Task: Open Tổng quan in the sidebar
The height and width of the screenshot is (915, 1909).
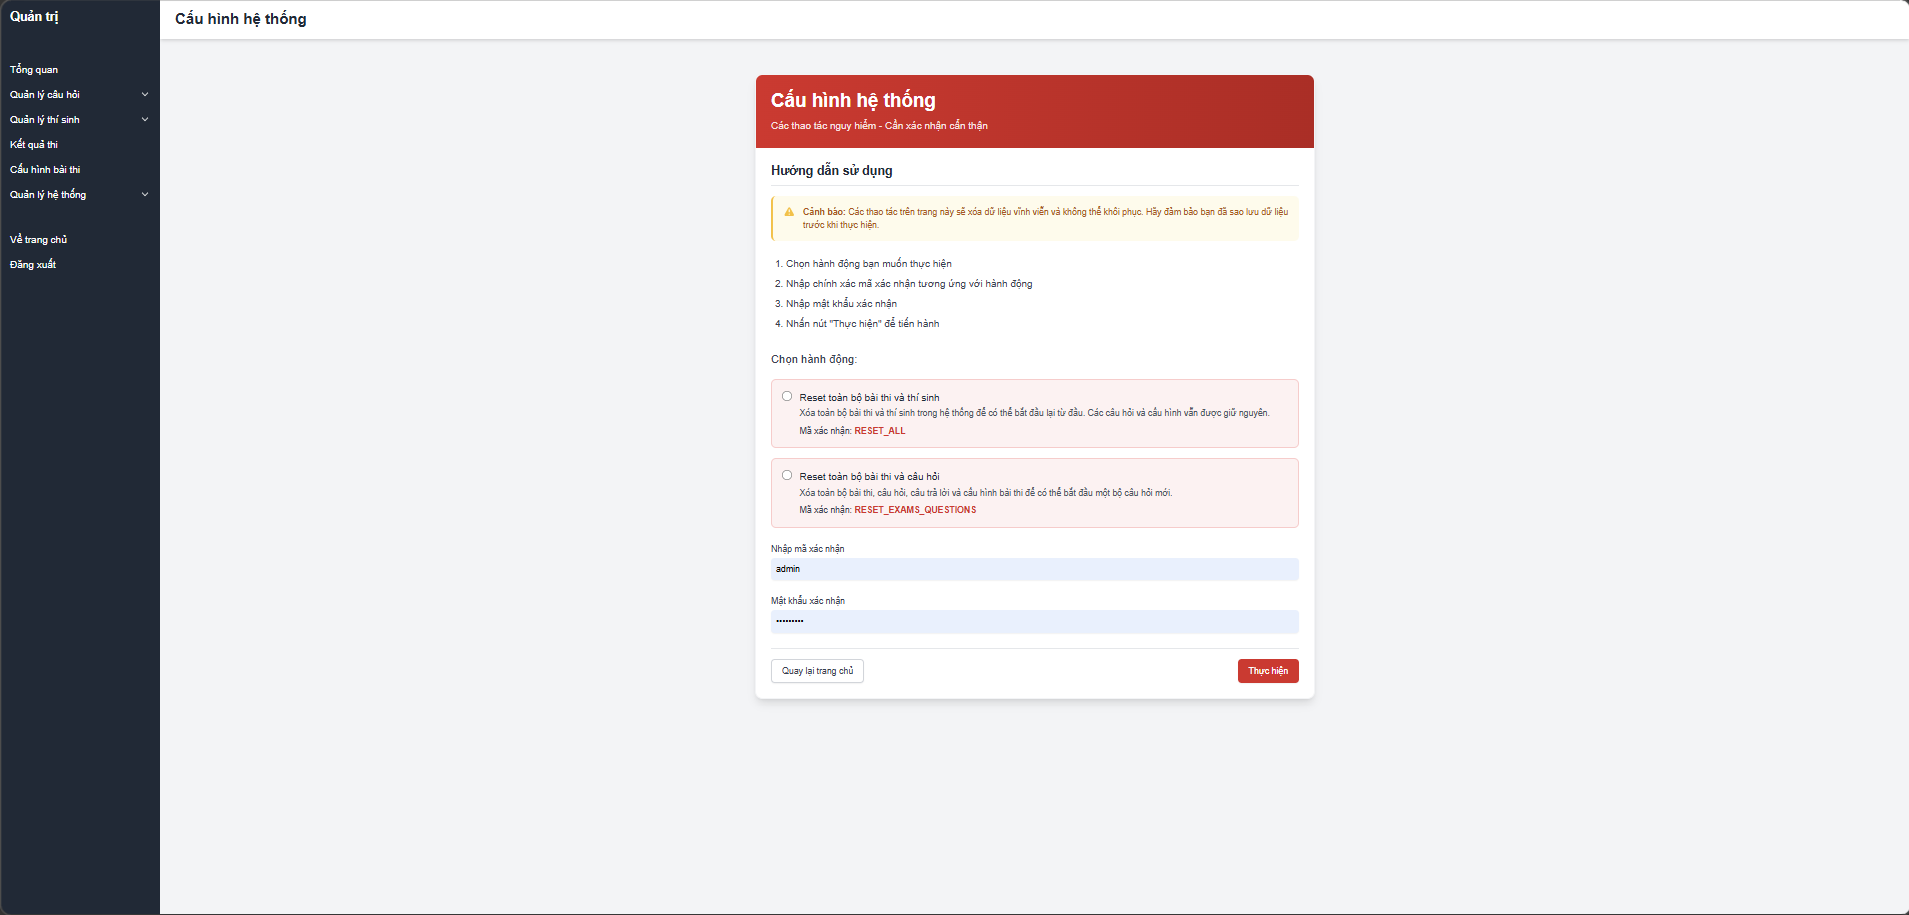Action: 34,70
